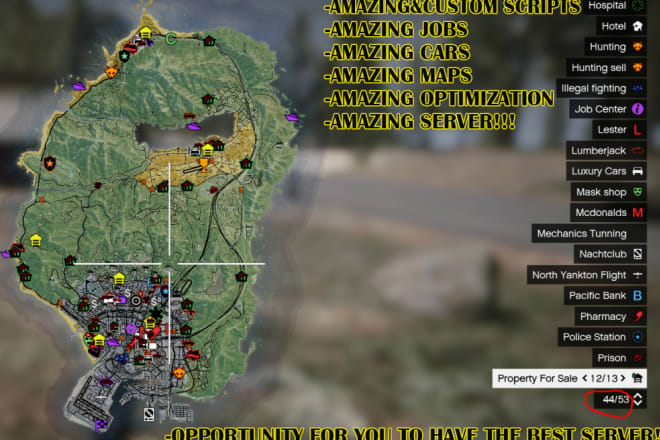Click the red M Mcdonalds icon
Viewport: 660px width, 440px height.
[638, 213]
